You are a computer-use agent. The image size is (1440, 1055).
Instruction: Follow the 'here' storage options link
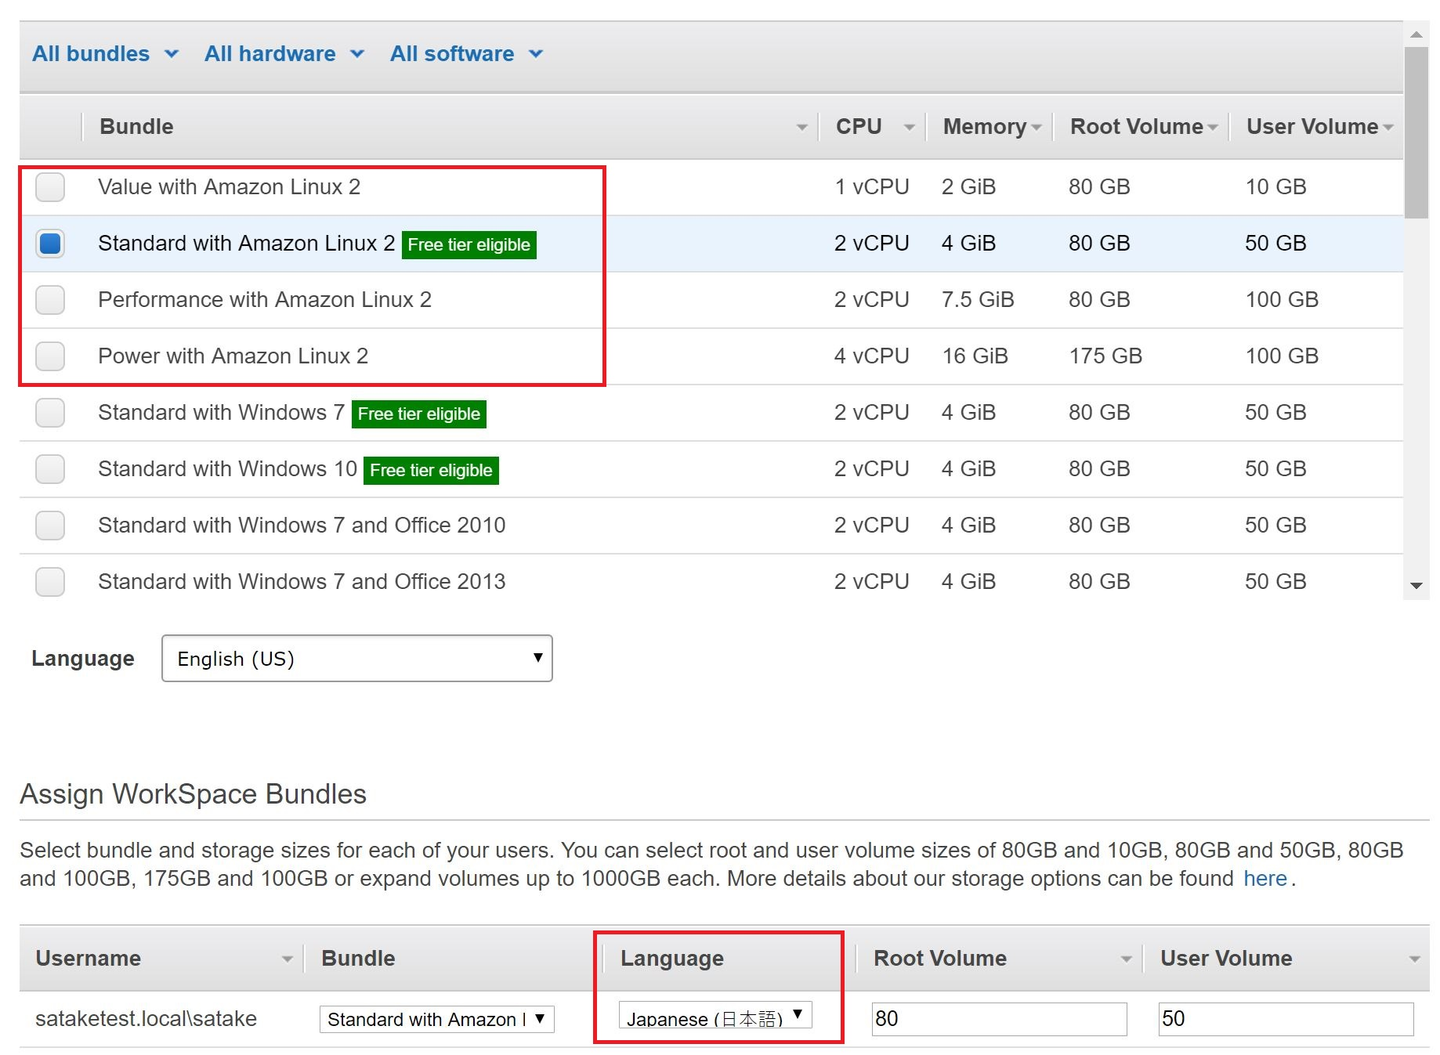1265,879
